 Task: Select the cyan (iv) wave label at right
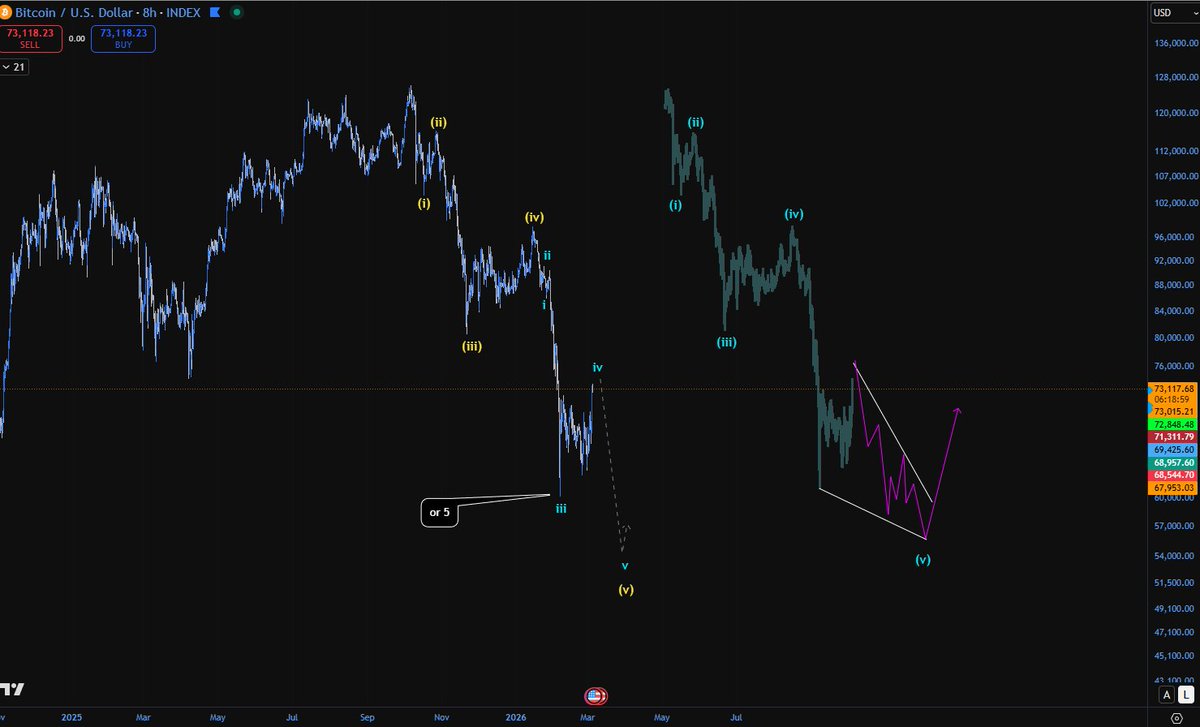coord(794,214)
